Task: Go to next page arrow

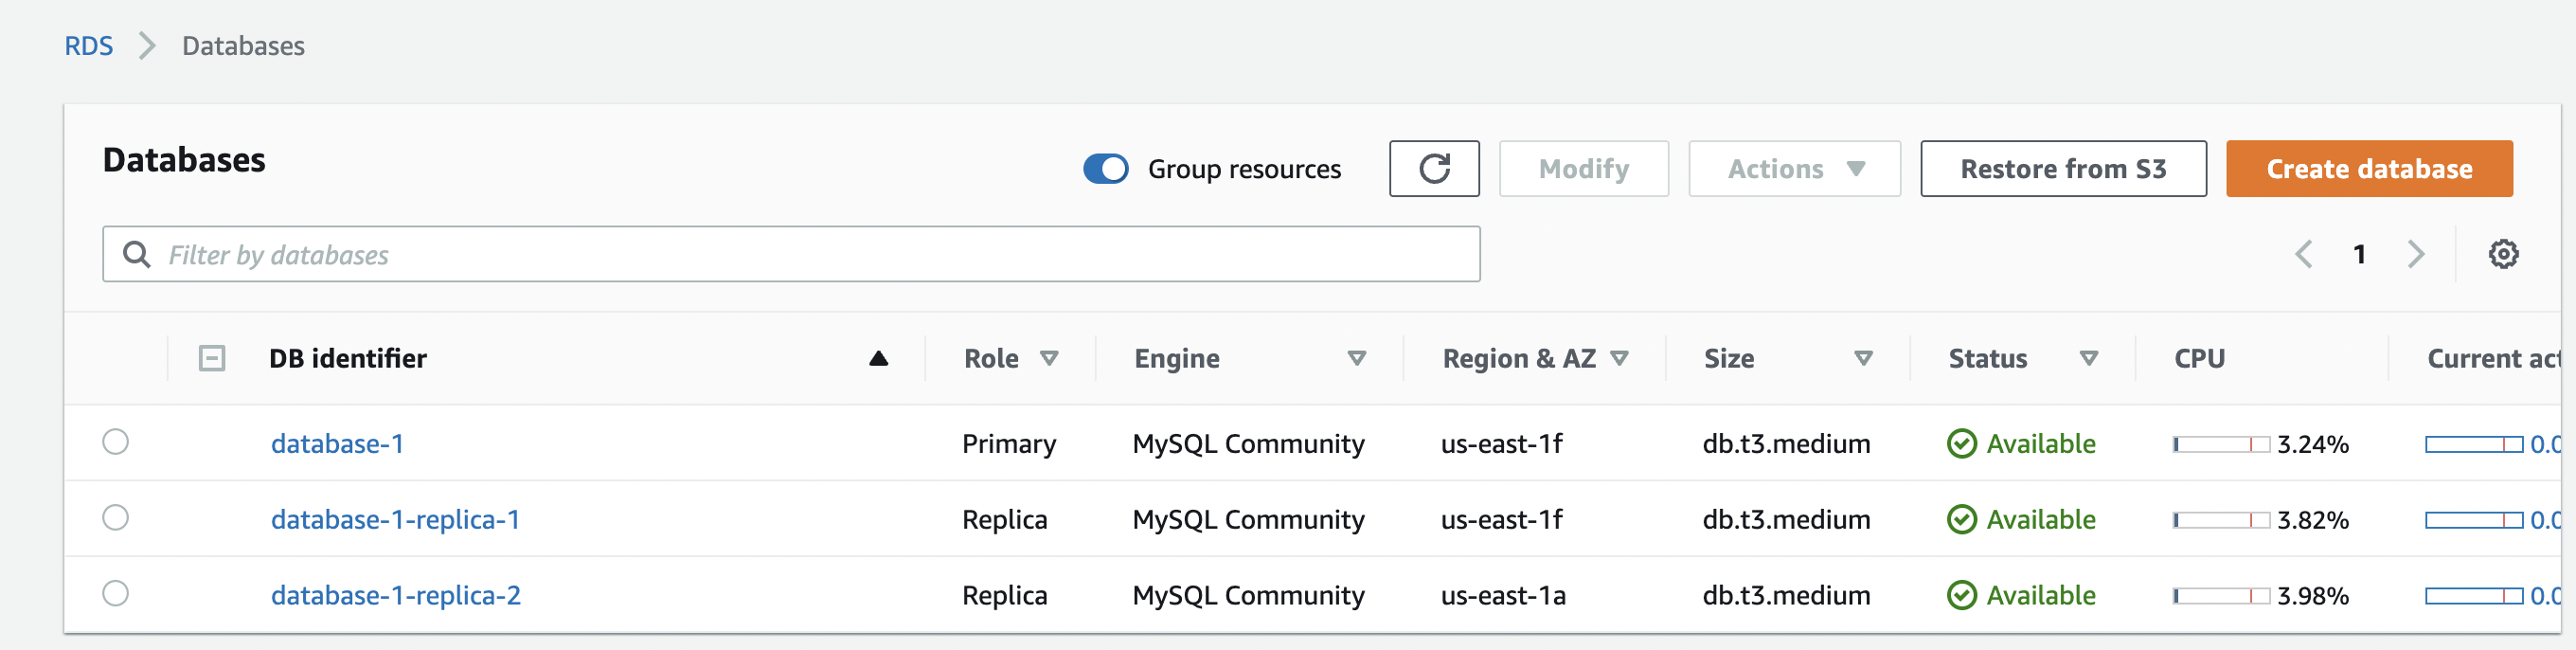Action: pyautogui.click(x=2415, y=254)
